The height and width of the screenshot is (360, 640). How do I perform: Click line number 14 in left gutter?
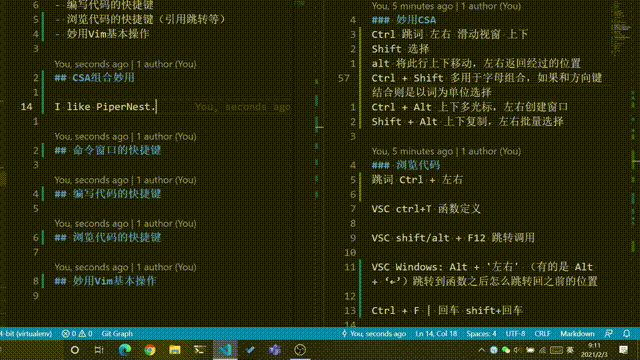point(27,107)
